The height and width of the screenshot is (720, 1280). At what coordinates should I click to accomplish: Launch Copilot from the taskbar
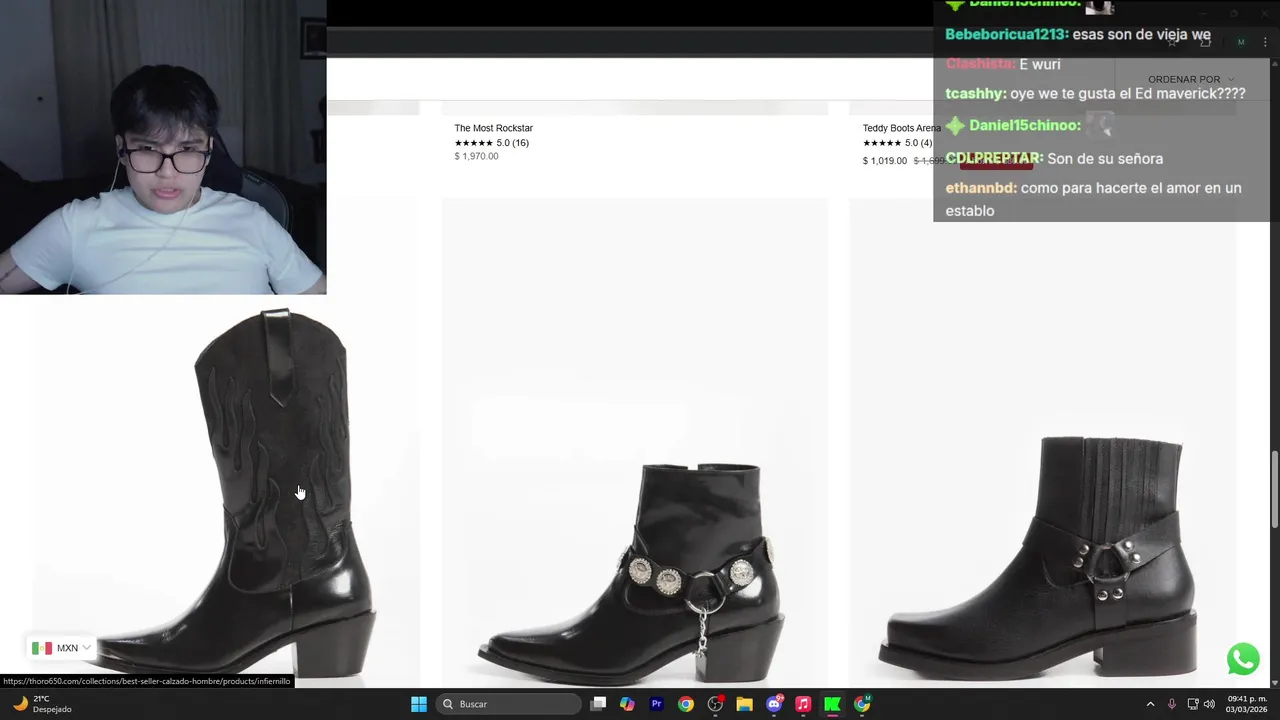tap(627, 704)
